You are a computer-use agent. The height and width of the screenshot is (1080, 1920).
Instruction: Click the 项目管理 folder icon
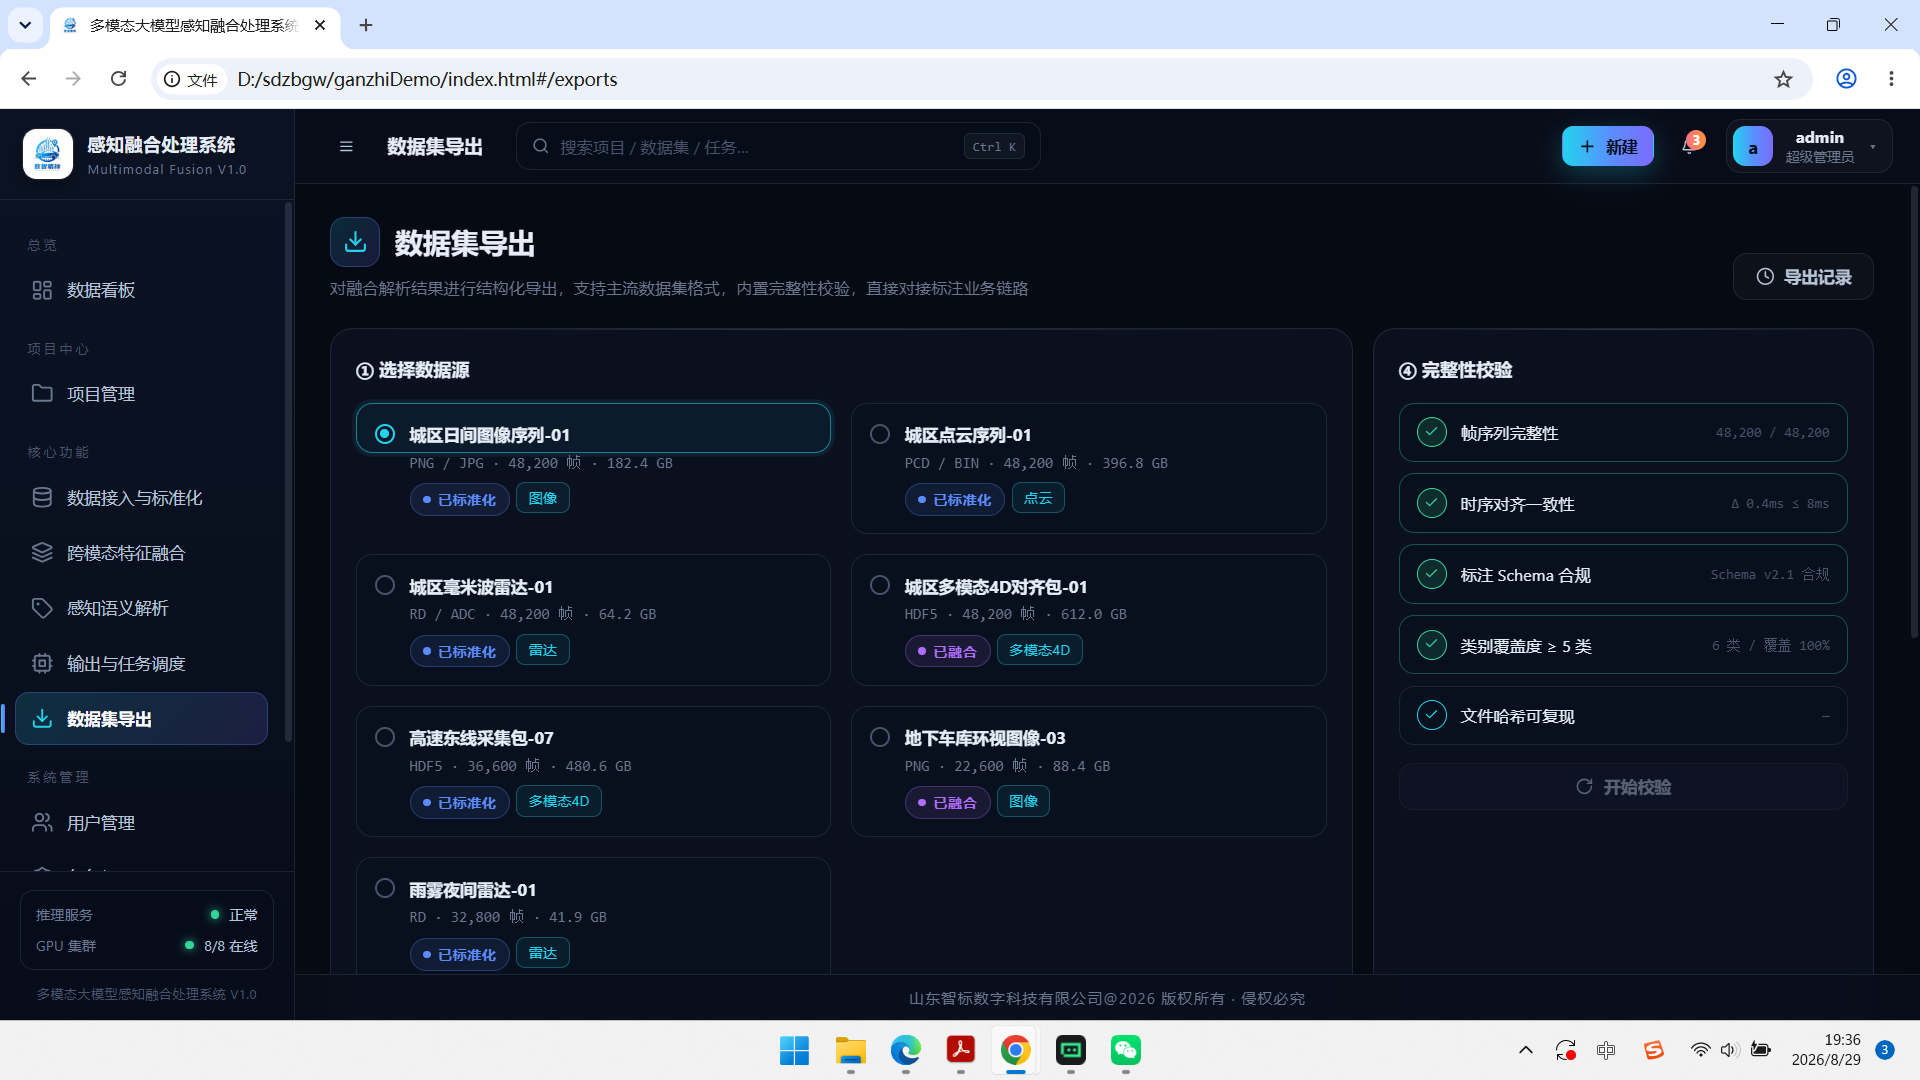tap(42, 393)
